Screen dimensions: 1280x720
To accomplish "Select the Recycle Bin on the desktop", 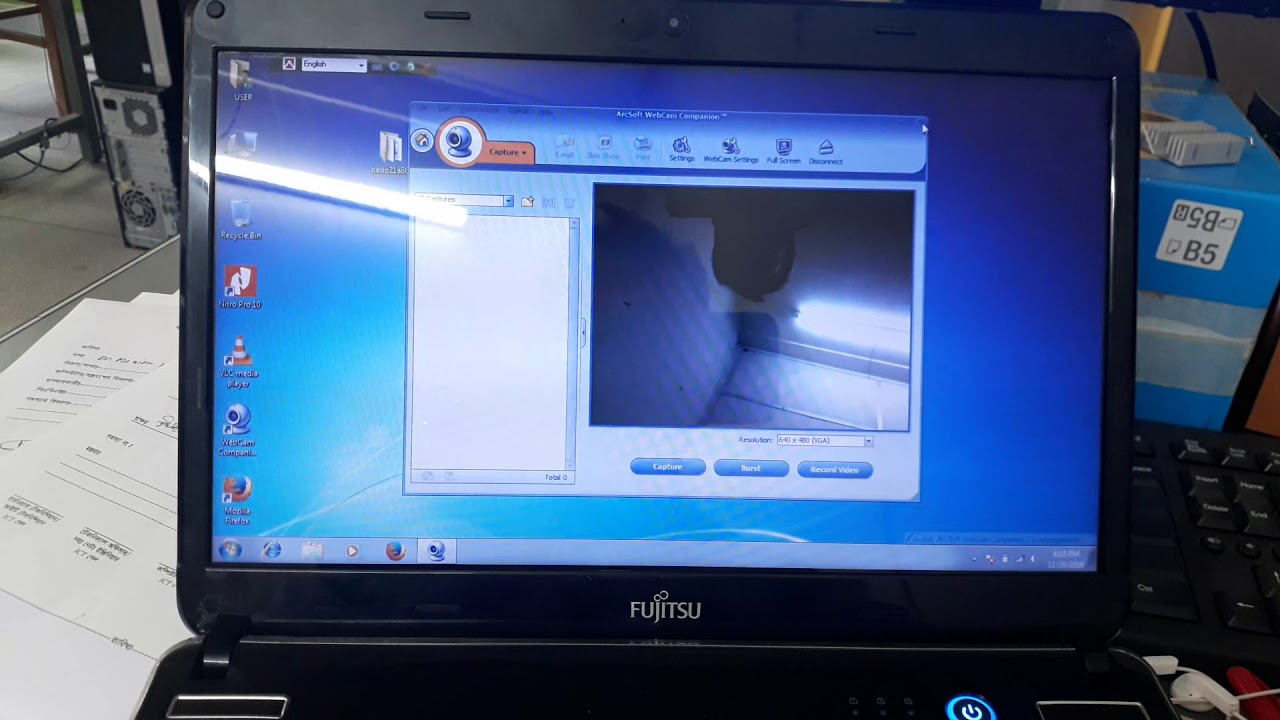I will 241,218.
